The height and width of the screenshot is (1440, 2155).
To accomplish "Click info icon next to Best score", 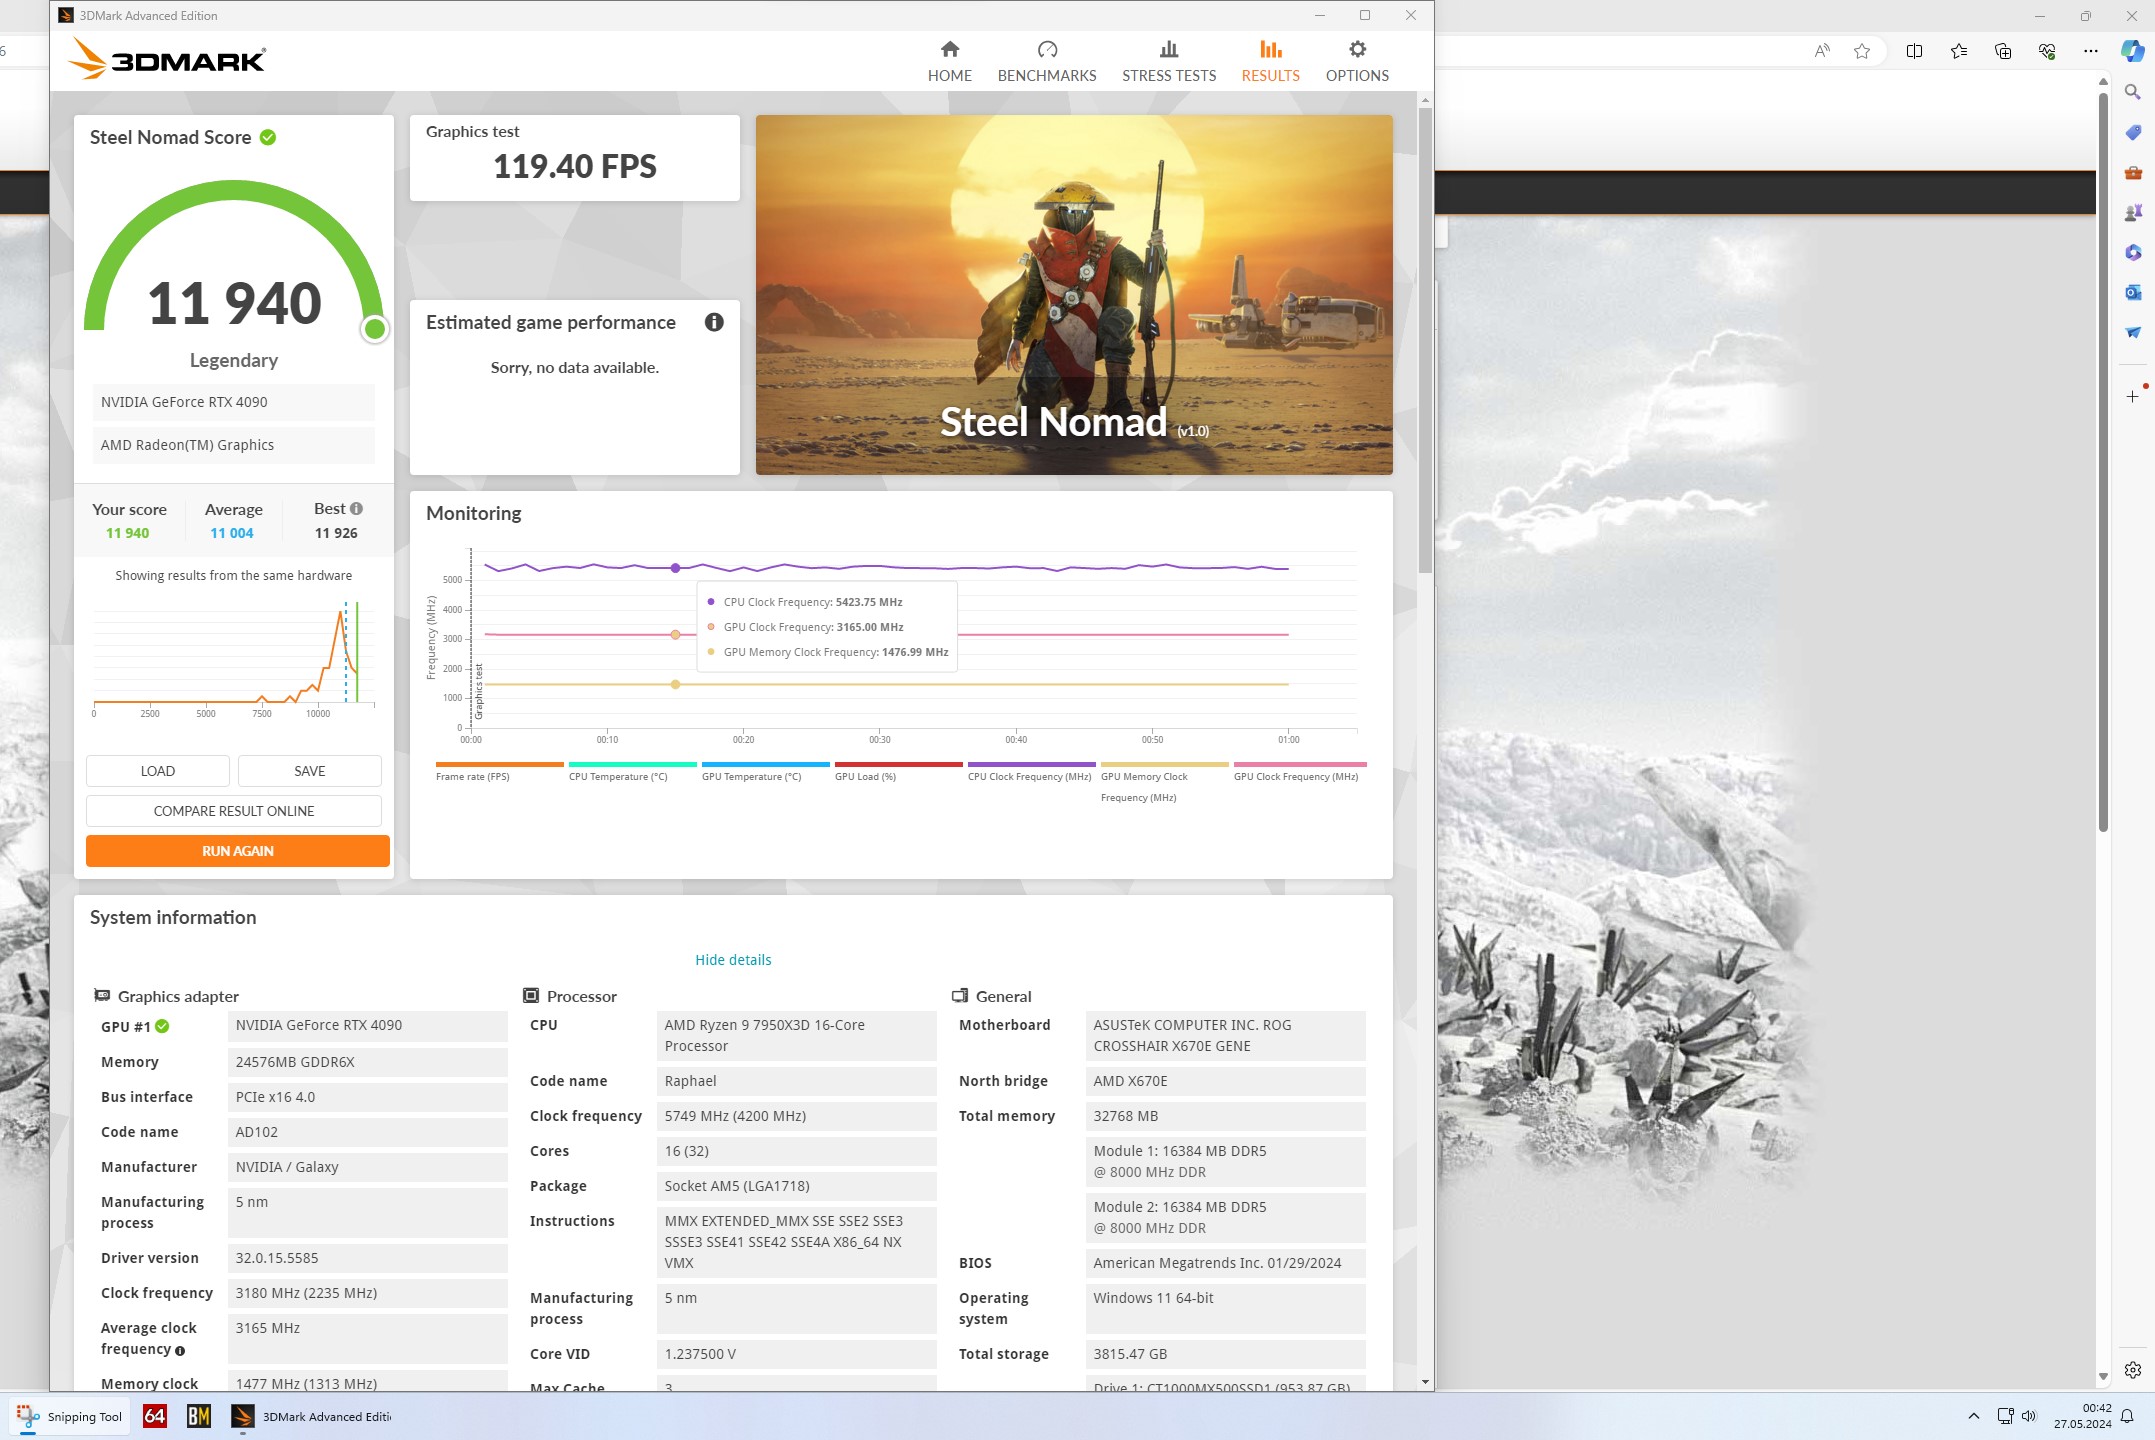I will tap(356, 509).
